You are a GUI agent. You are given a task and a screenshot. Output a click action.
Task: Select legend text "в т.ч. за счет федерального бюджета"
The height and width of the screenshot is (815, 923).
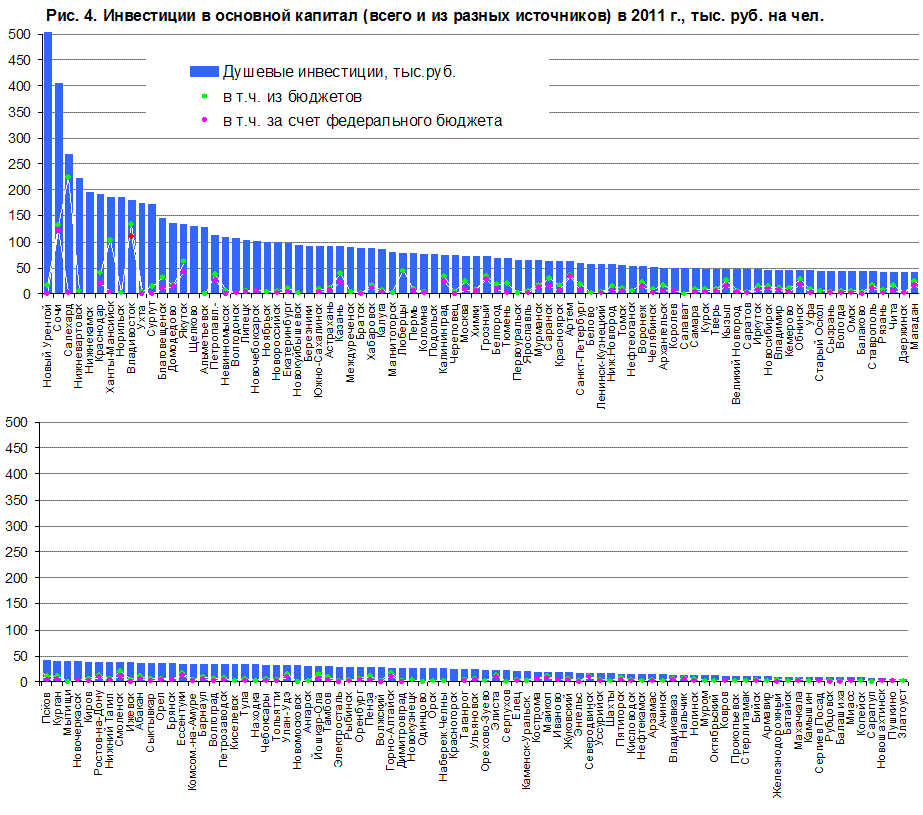point(362,120)
